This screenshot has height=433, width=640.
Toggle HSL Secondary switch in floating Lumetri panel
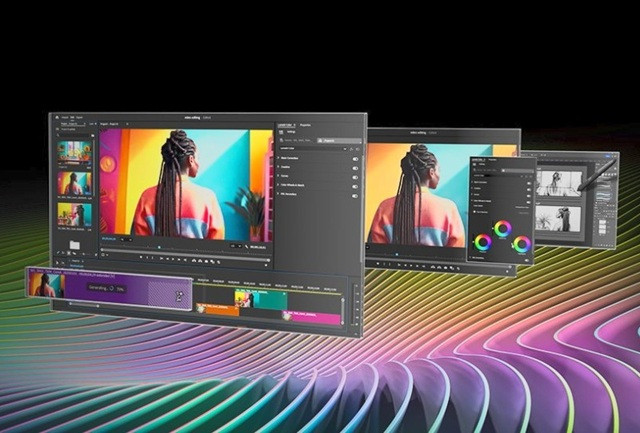tap(527, 260)
